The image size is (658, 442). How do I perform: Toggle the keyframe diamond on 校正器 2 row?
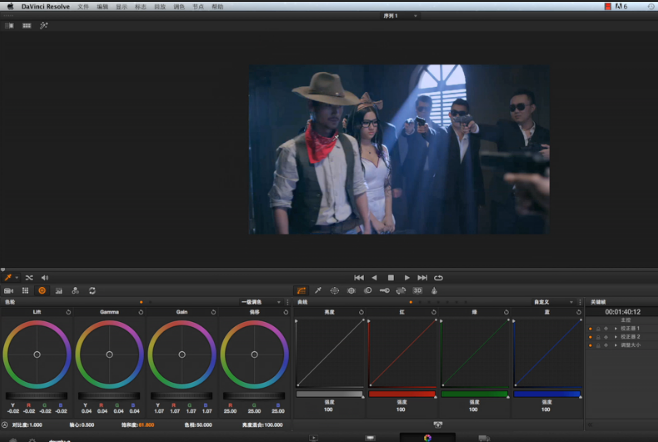(606, 337)
